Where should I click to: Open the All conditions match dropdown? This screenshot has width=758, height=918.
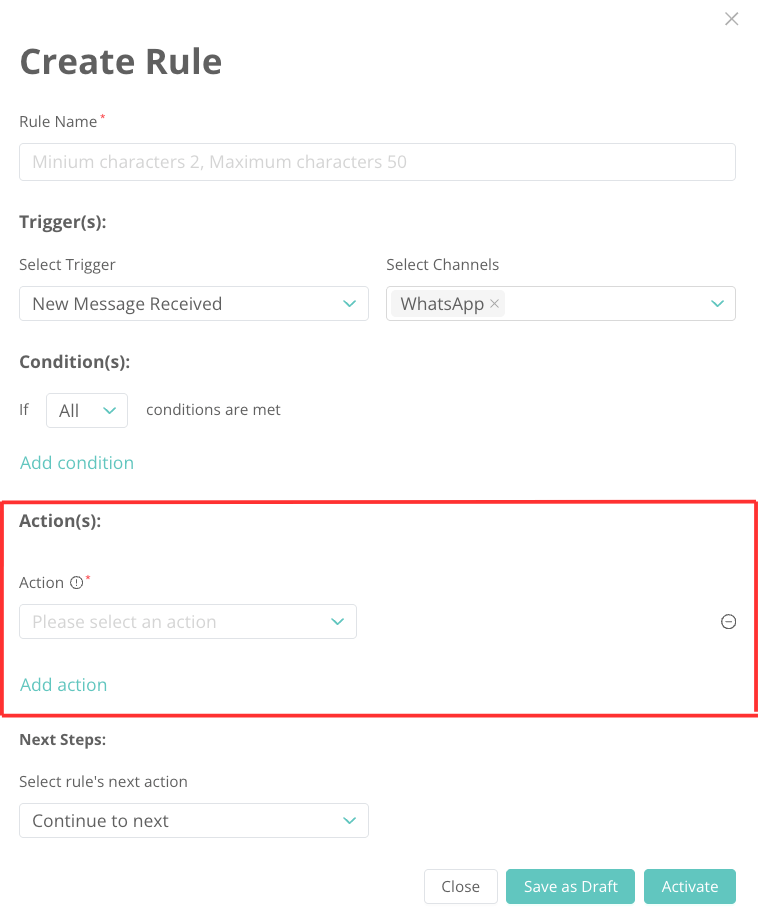click(87, 410)
